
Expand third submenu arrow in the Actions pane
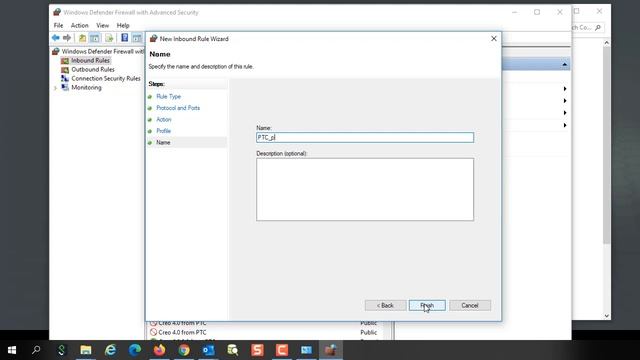(565, 113)
